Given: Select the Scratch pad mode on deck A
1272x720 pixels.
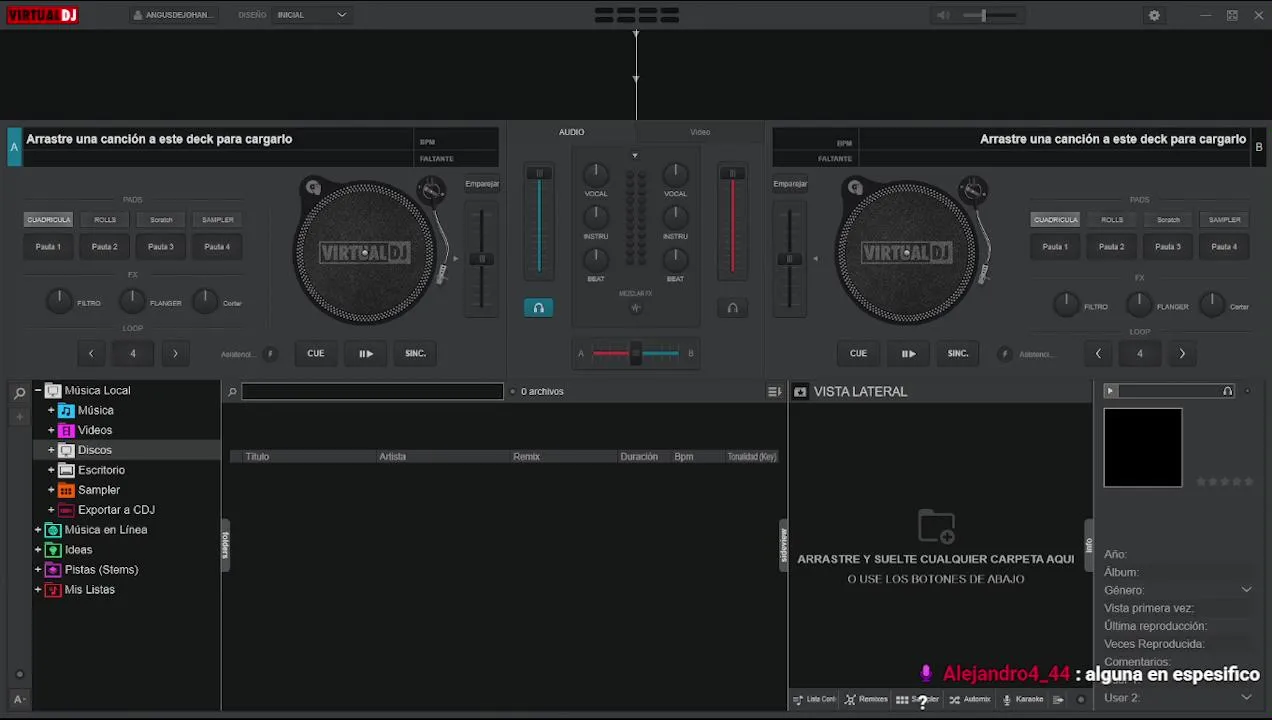Looking at the screenshot, I should (x=161, y=220).
